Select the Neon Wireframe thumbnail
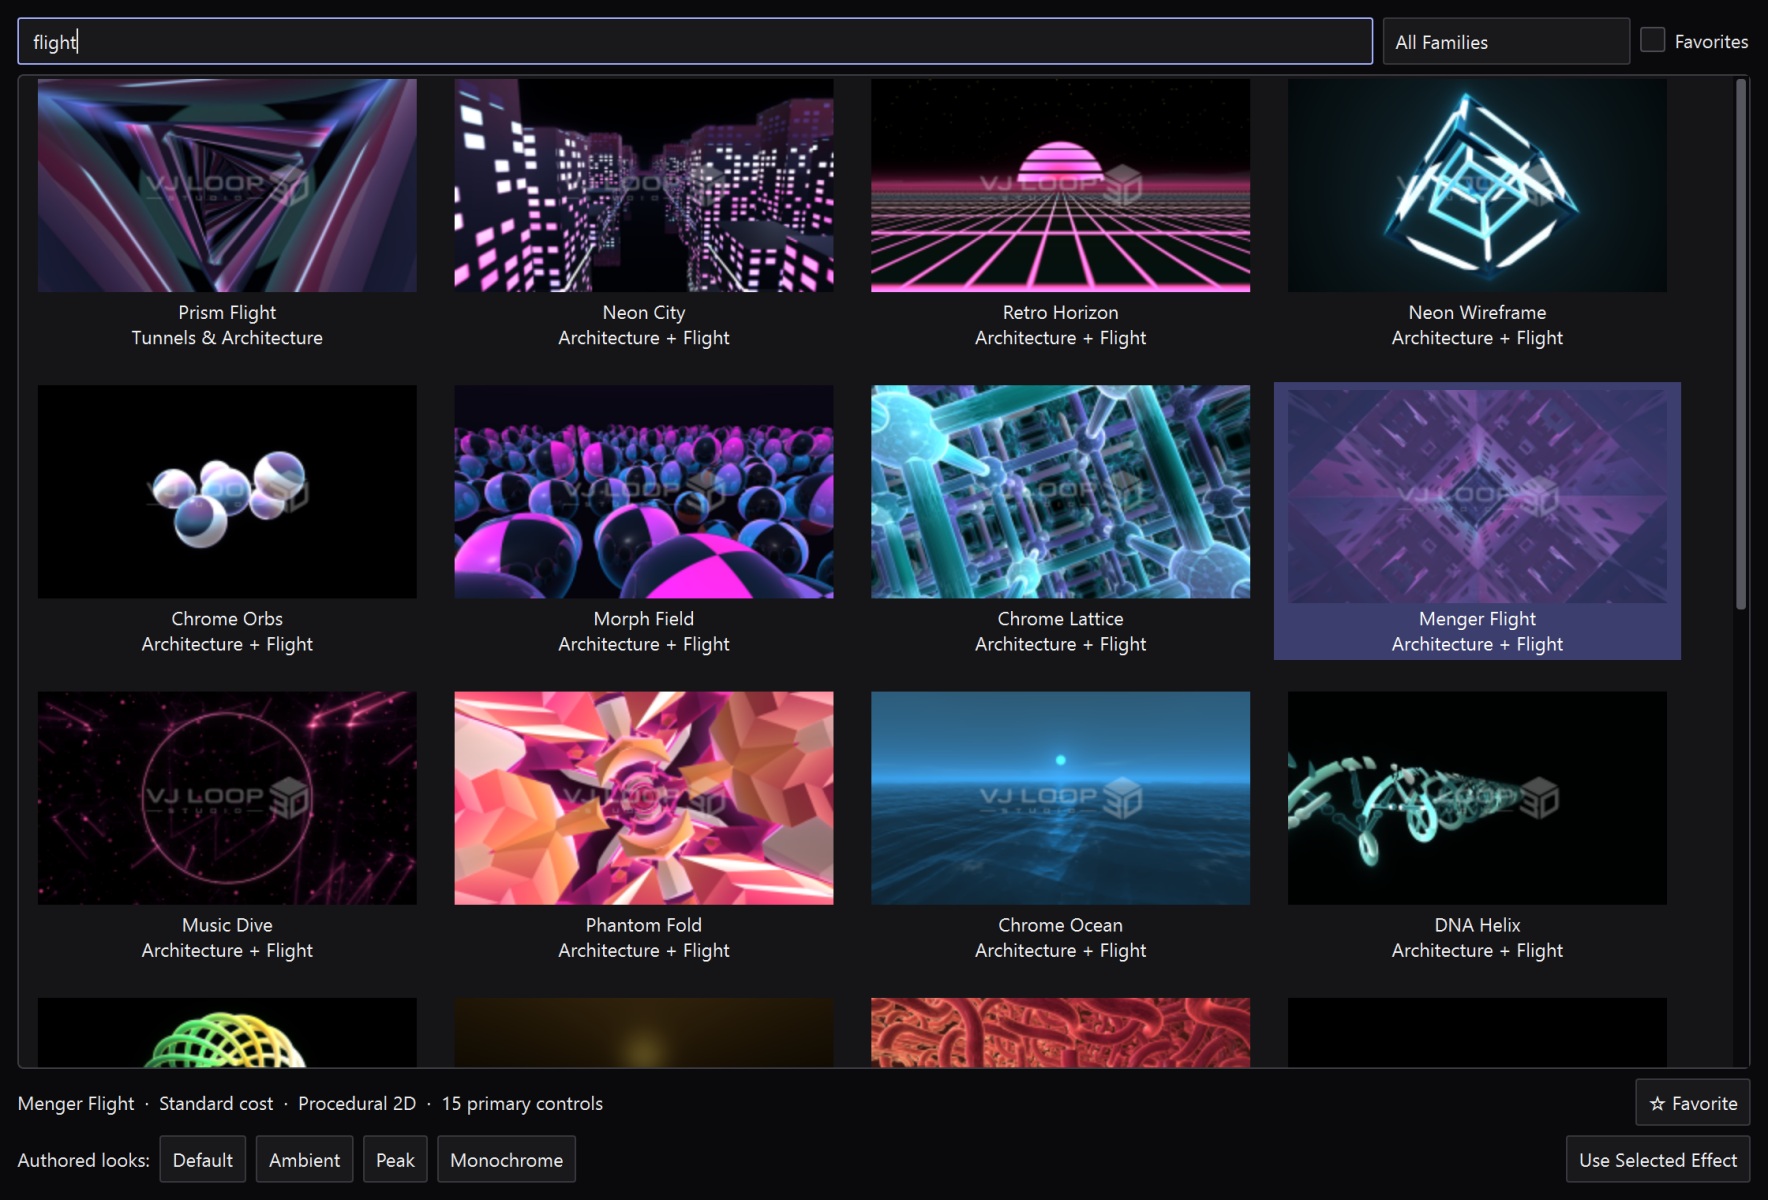This screenshot has width=1768, height=1200. point(1477,186)
